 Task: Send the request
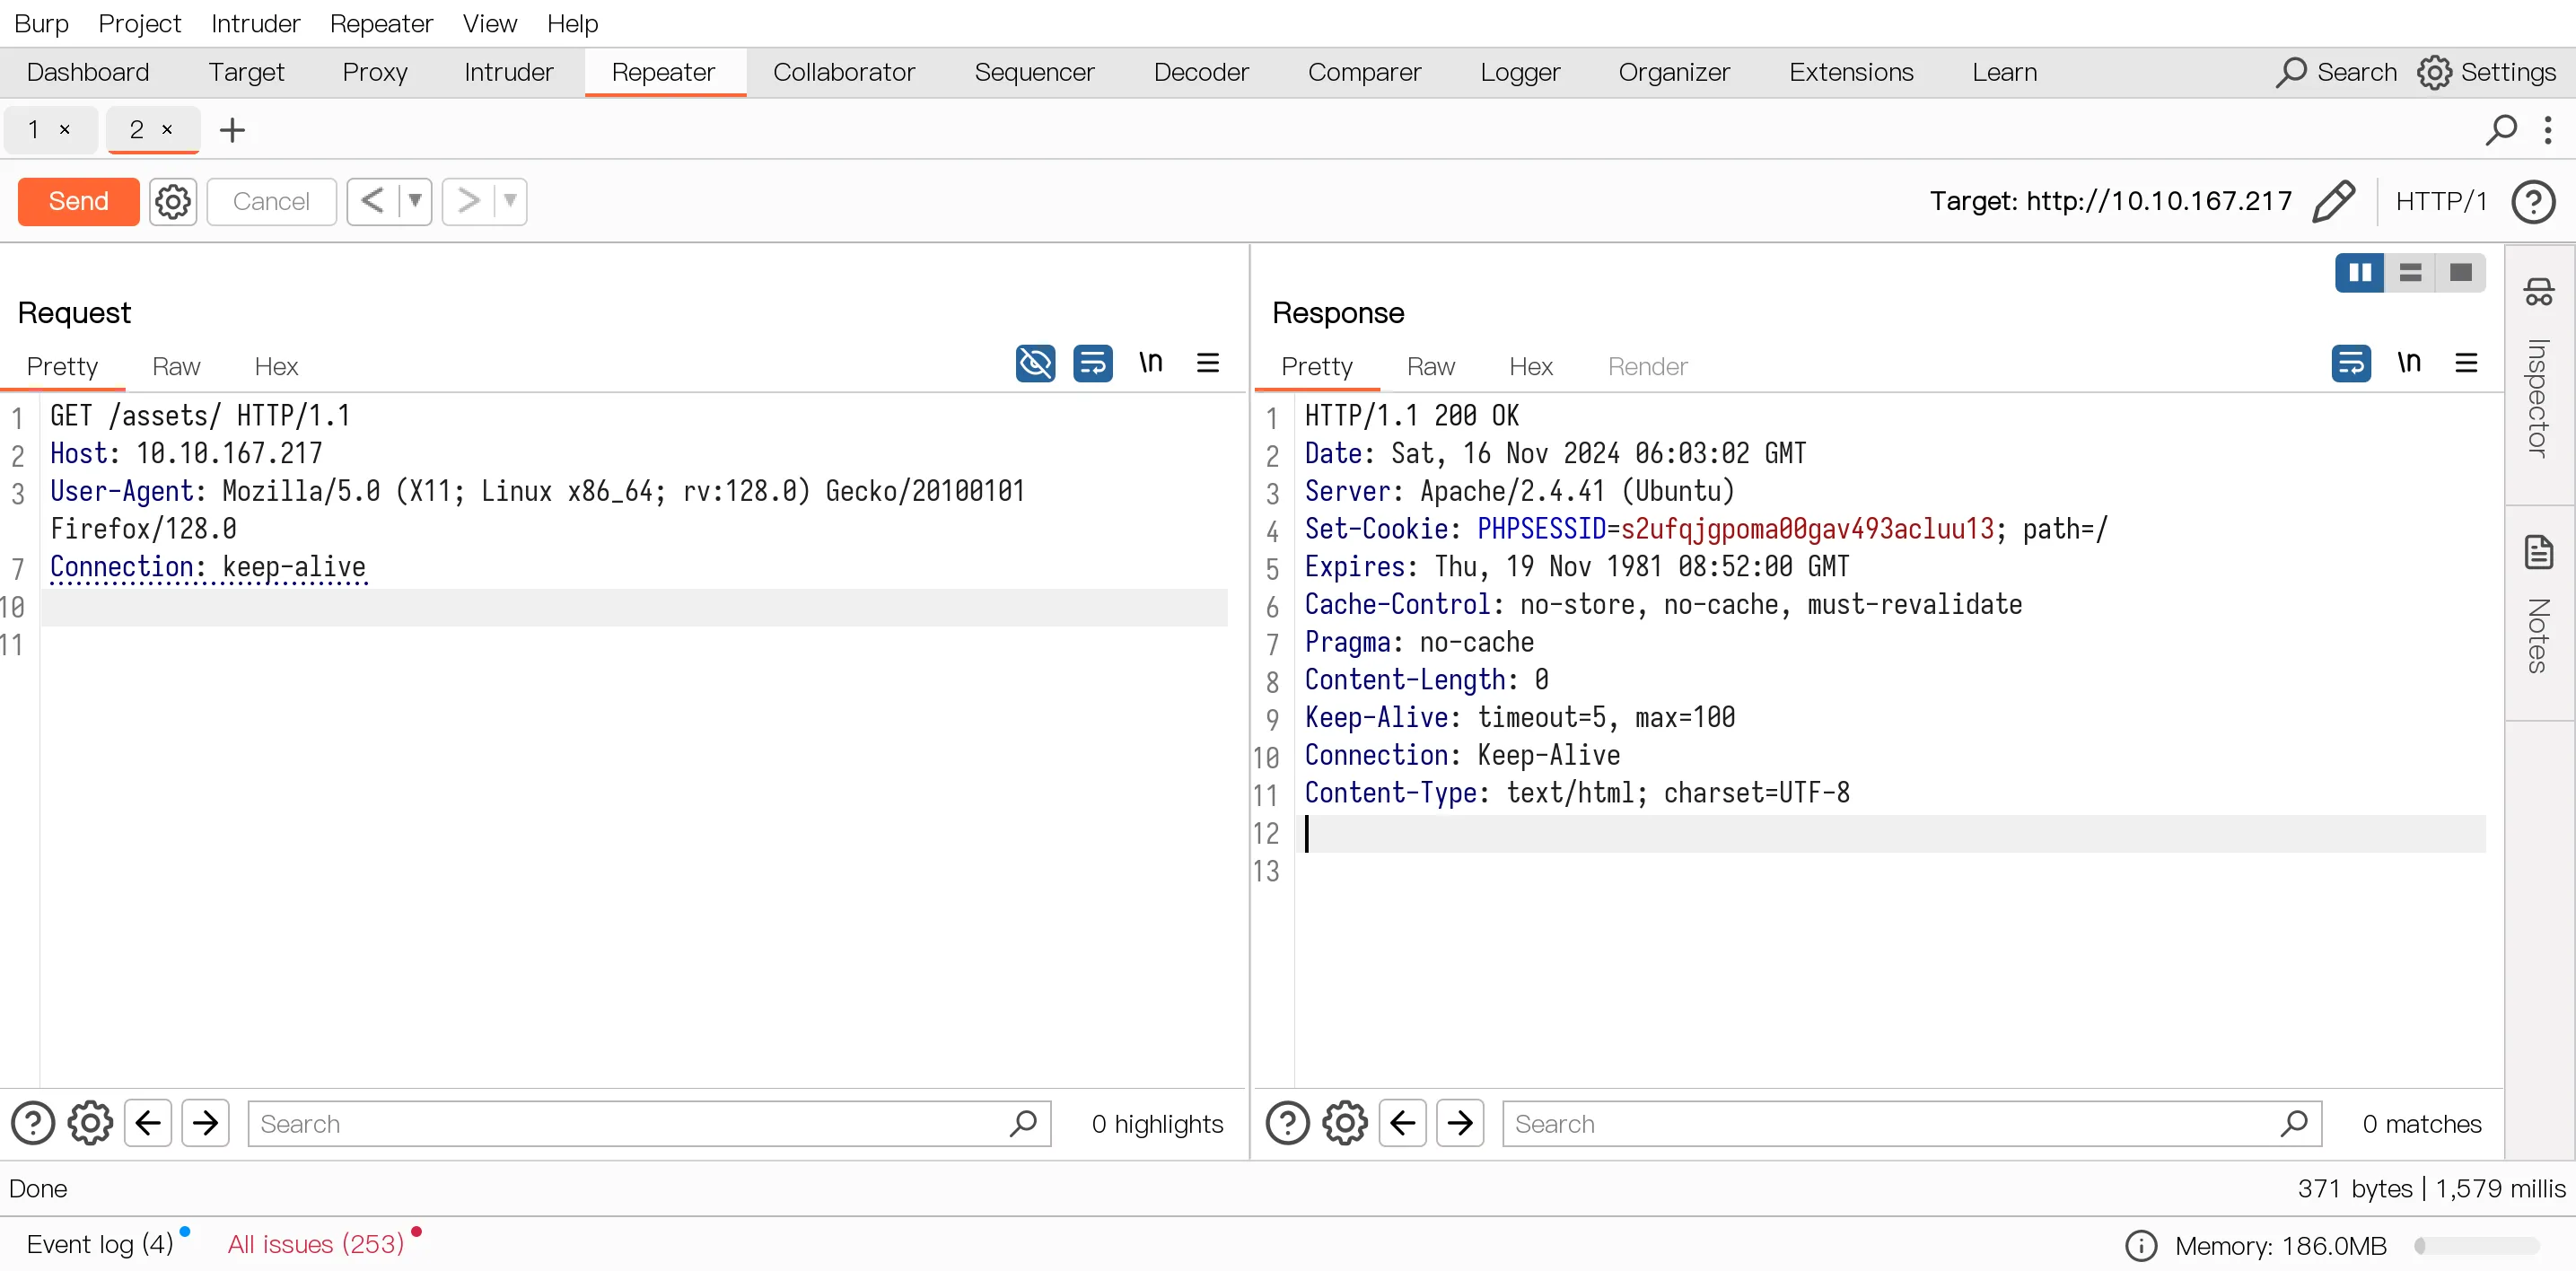pos(79,201)
